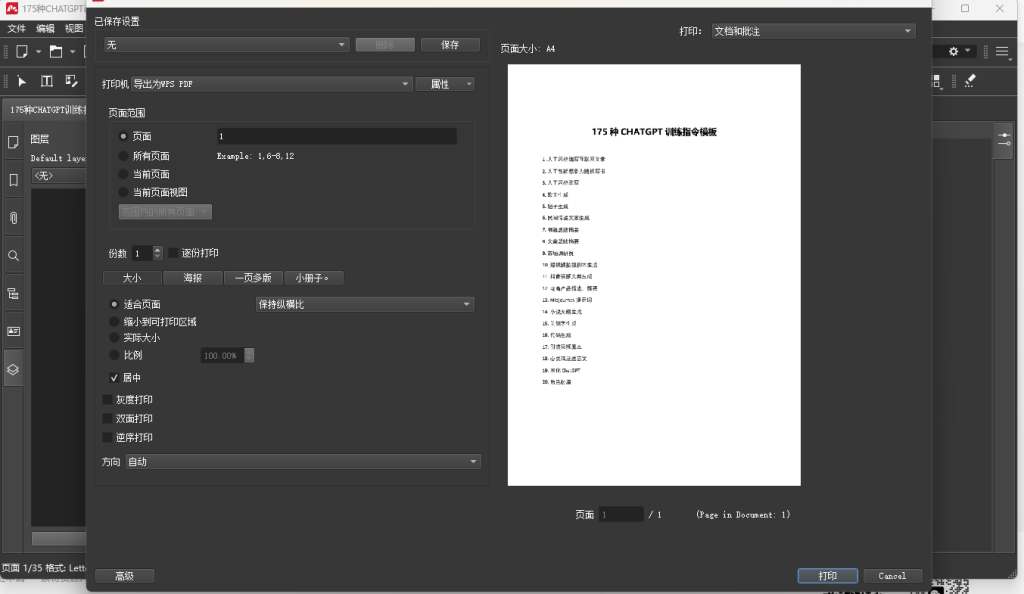This screenshot has height=594, width=1024.
Task: Open the Search magnifier panel in sidebar
Action: pyautogui.click(x=14, y=256)
